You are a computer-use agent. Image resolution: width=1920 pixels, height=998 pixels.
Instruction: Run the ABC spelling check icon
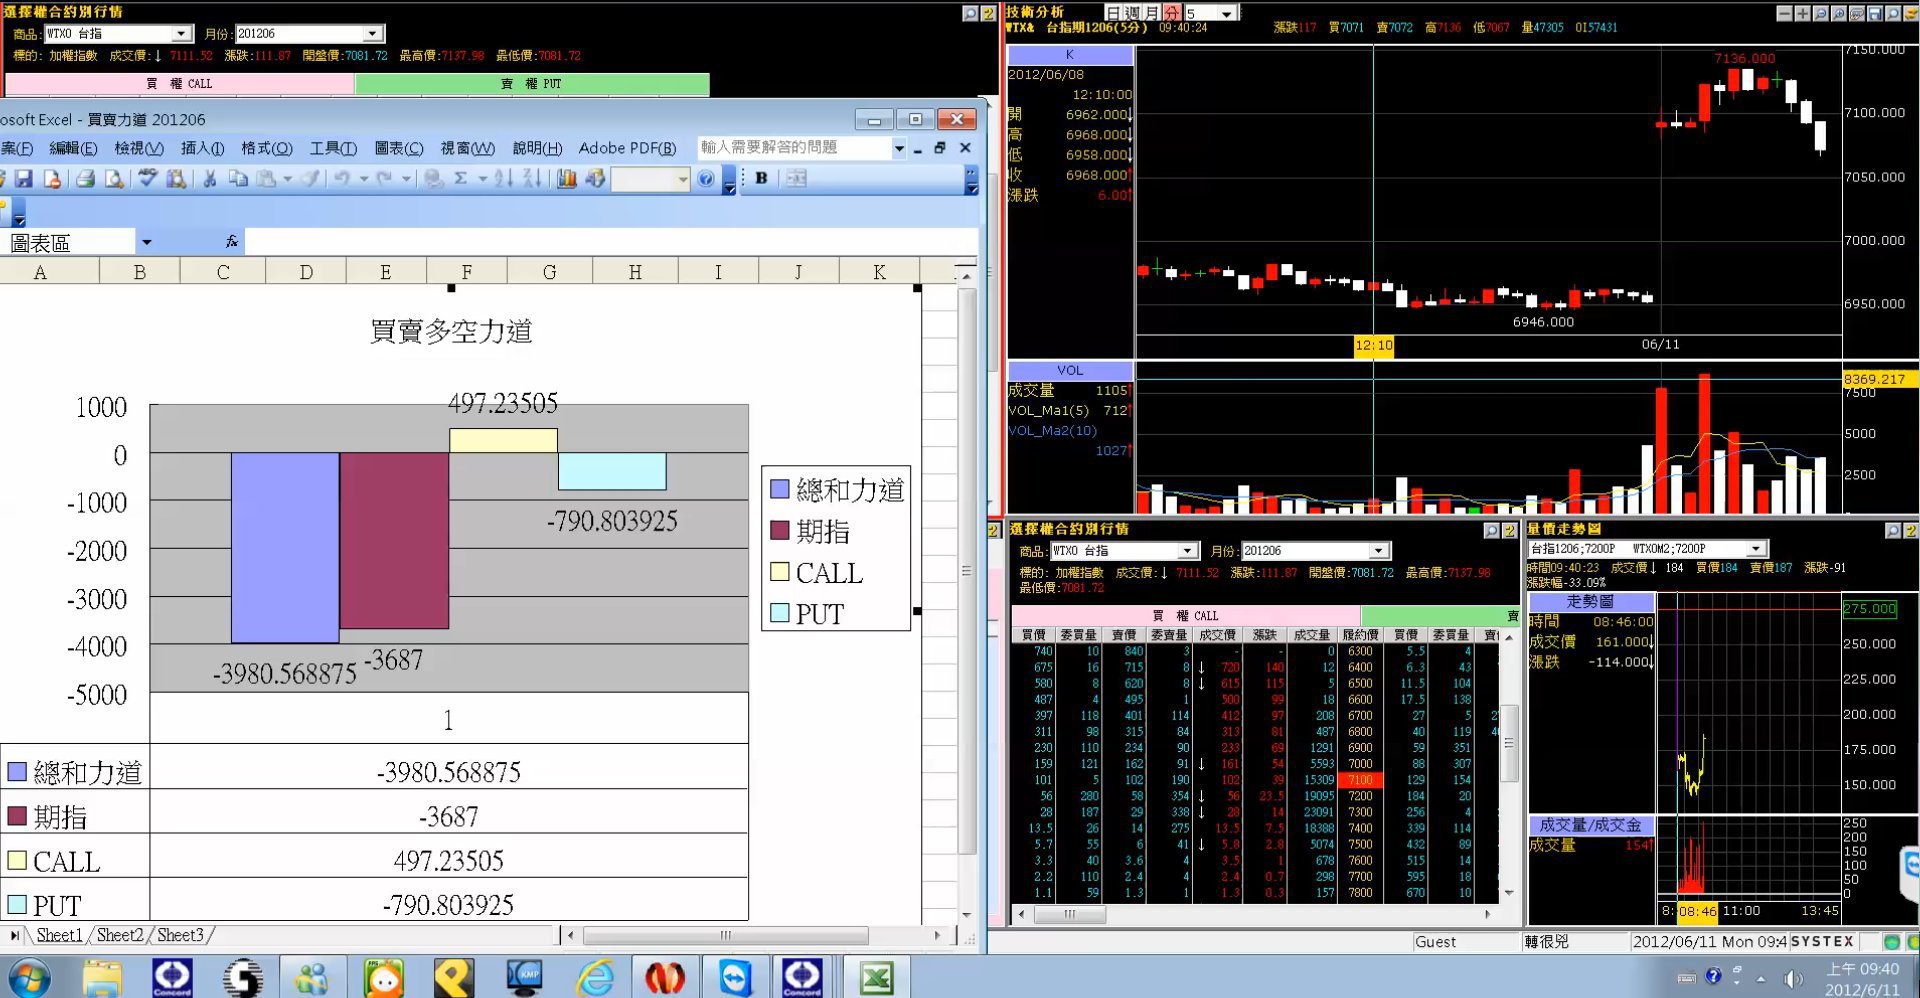point(148,179)
